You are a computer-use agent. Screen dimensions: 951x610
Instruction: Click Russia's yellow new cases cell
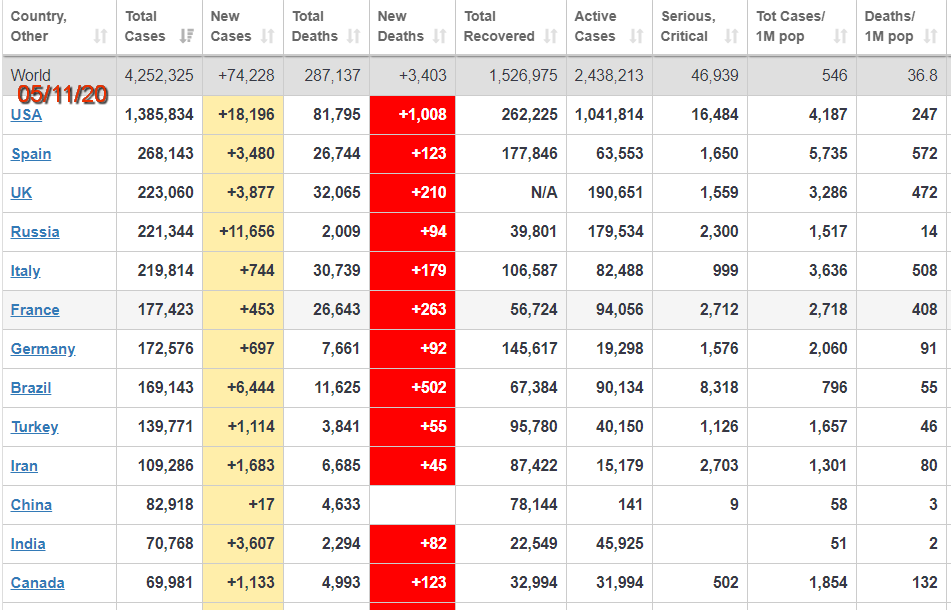243,232
